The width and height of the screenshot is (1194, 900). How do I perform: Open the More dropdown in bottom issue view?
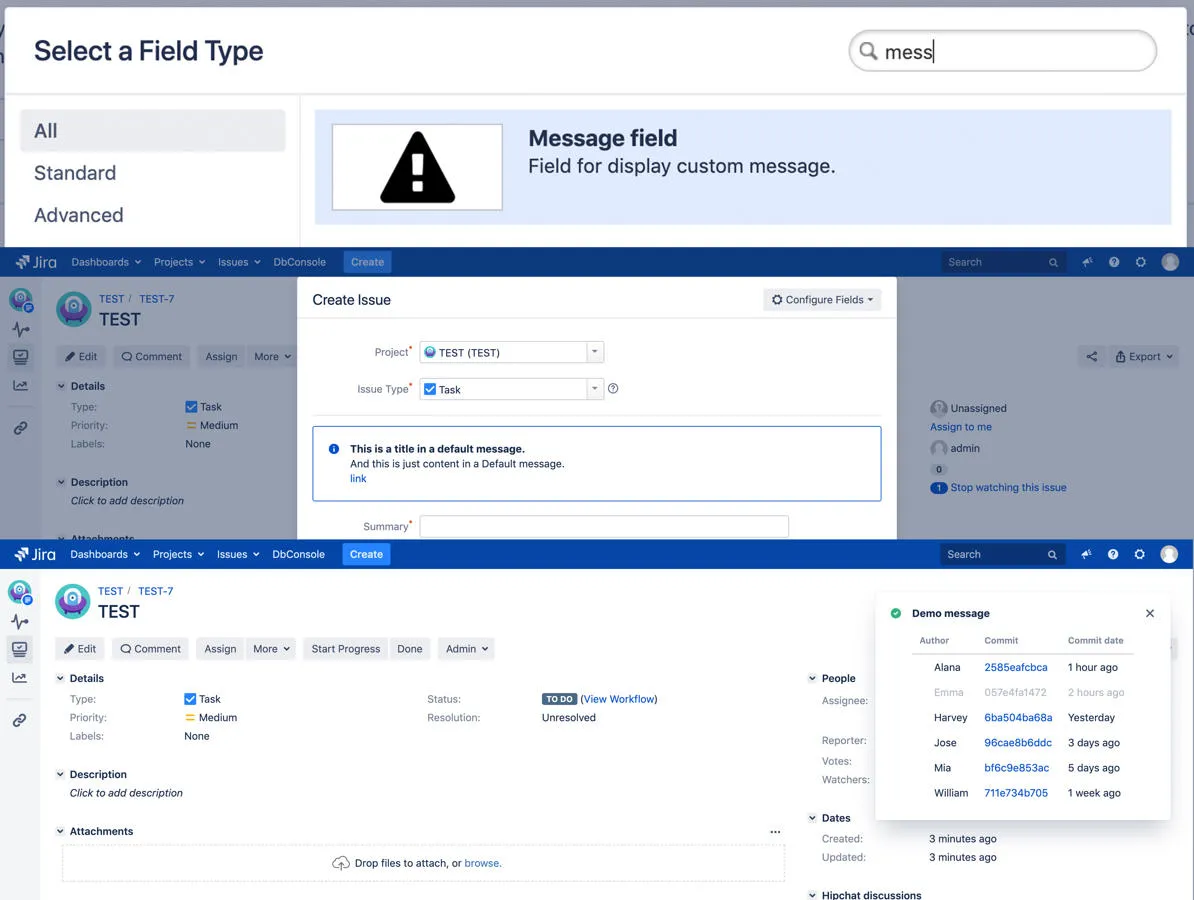(x=271, y=649)
